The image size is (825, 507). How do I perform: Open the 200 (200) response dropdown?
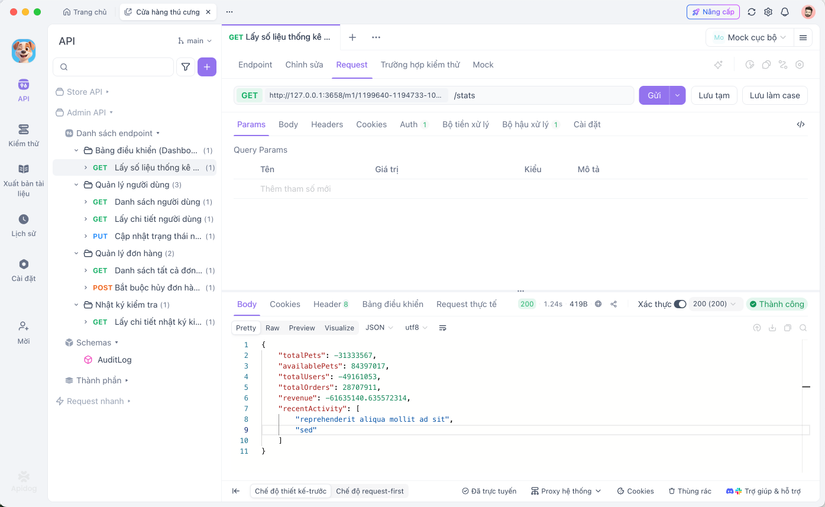[x=715, y=304]
